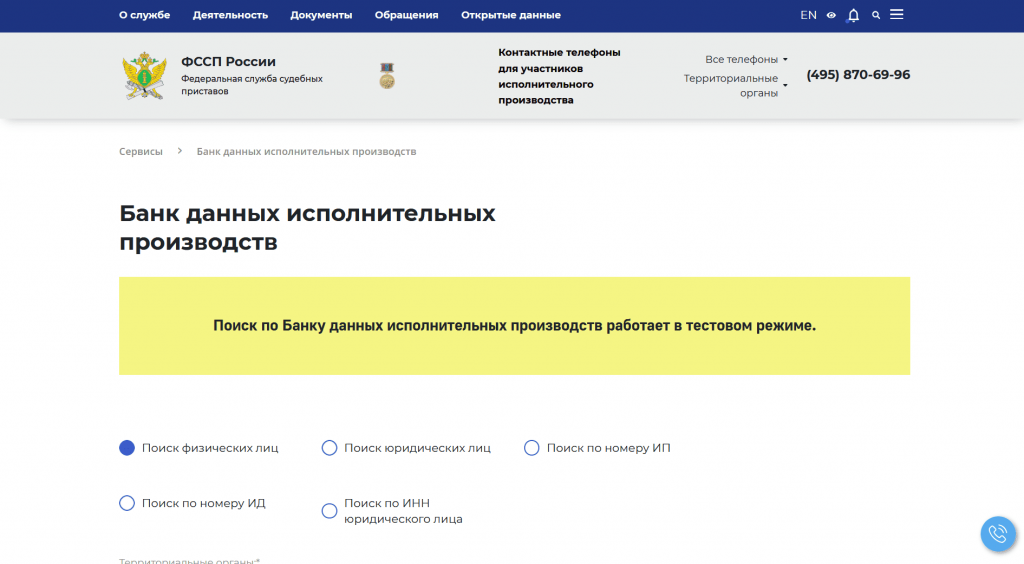Select "Поиск по номеру ИД" radio option
The width and height of the screenshot is (1024, 564).
pos(127,503)
